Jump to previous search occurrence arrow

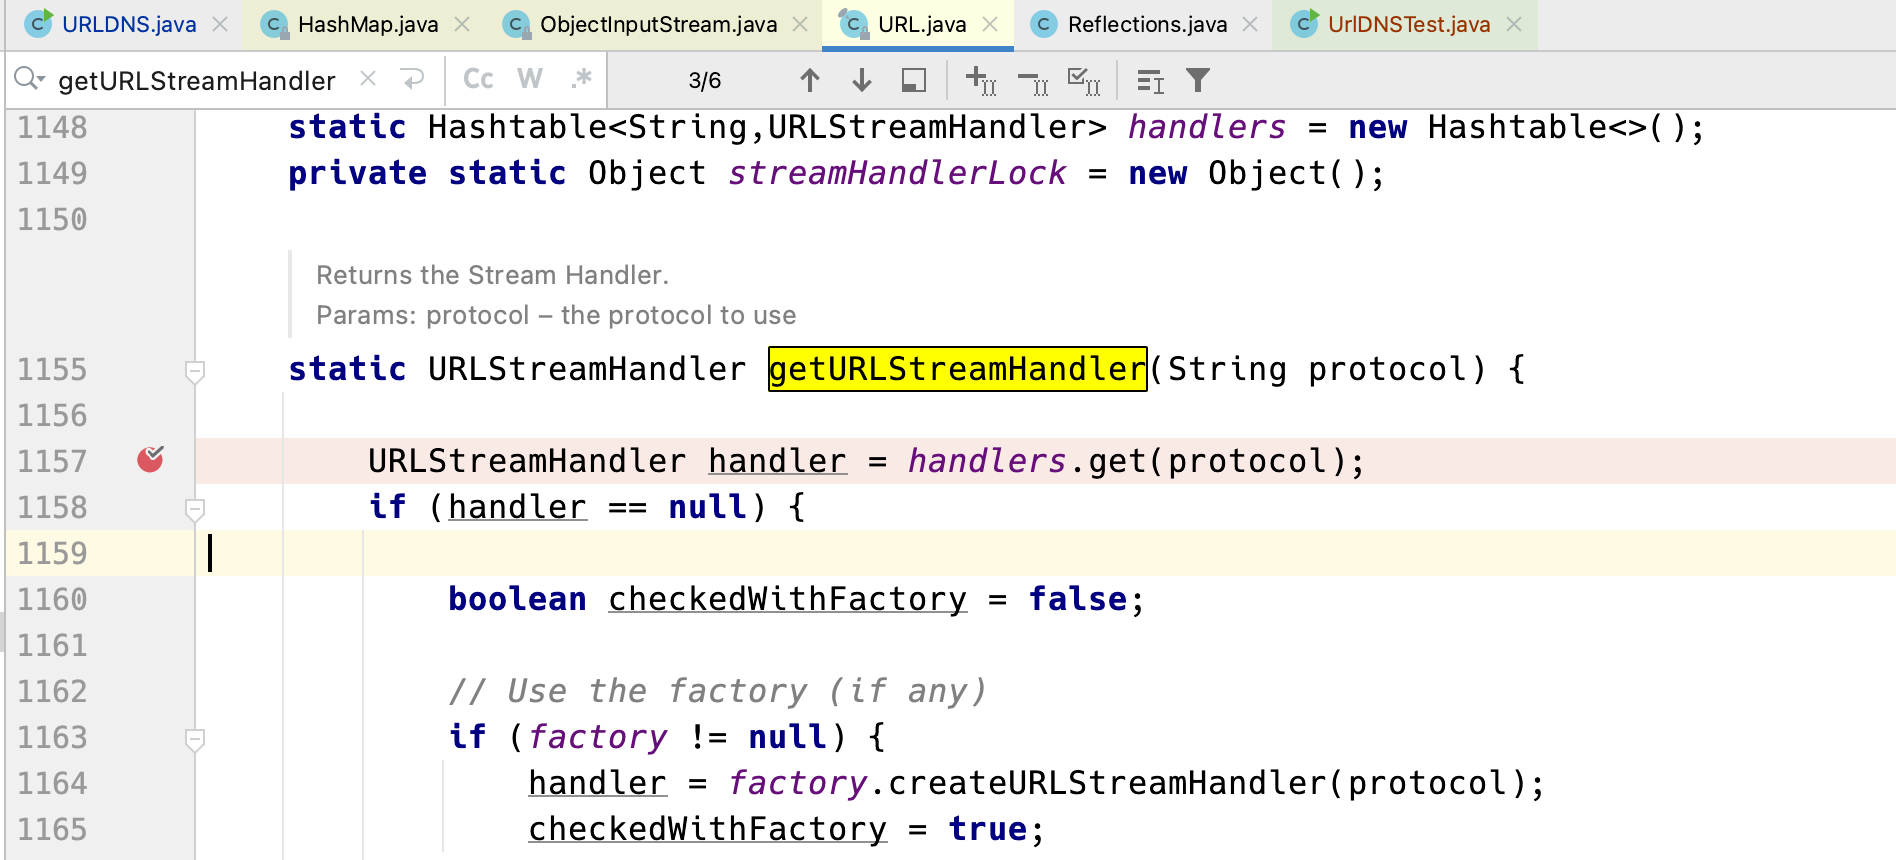pyautogui.click(x=810, y=80)
